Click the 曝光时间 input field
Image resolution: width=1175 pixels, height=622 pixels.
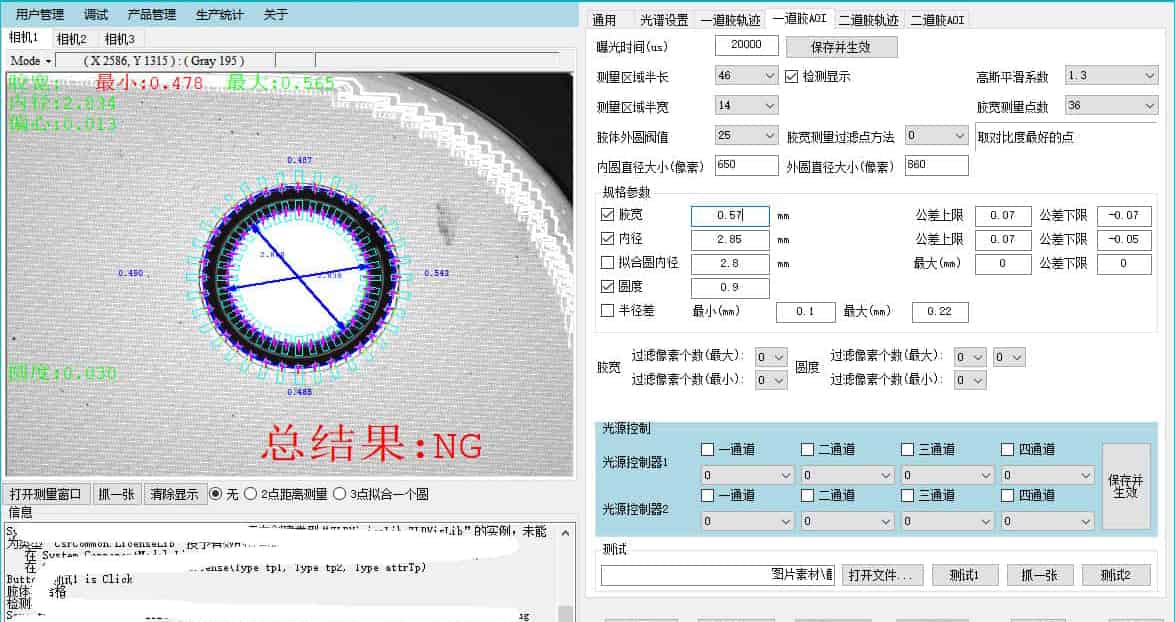pyautogui.click(x=746, y=45)
